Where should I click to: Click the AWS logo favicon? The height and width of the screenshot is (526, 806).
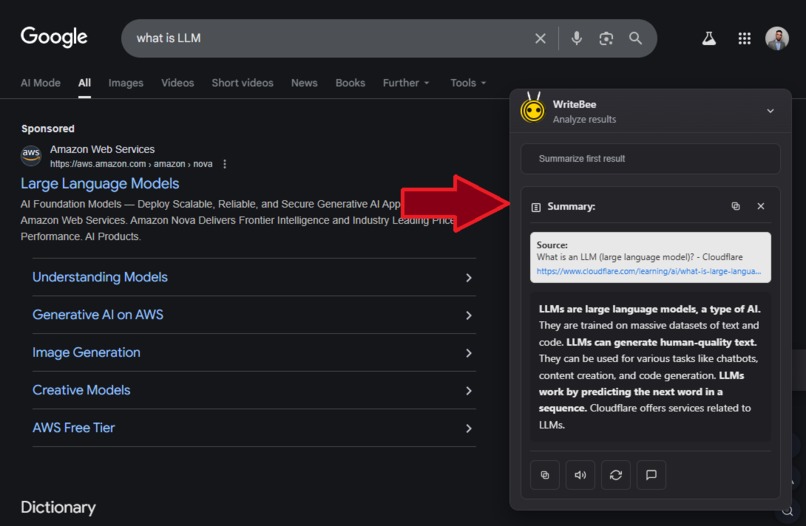coord(31,155)
